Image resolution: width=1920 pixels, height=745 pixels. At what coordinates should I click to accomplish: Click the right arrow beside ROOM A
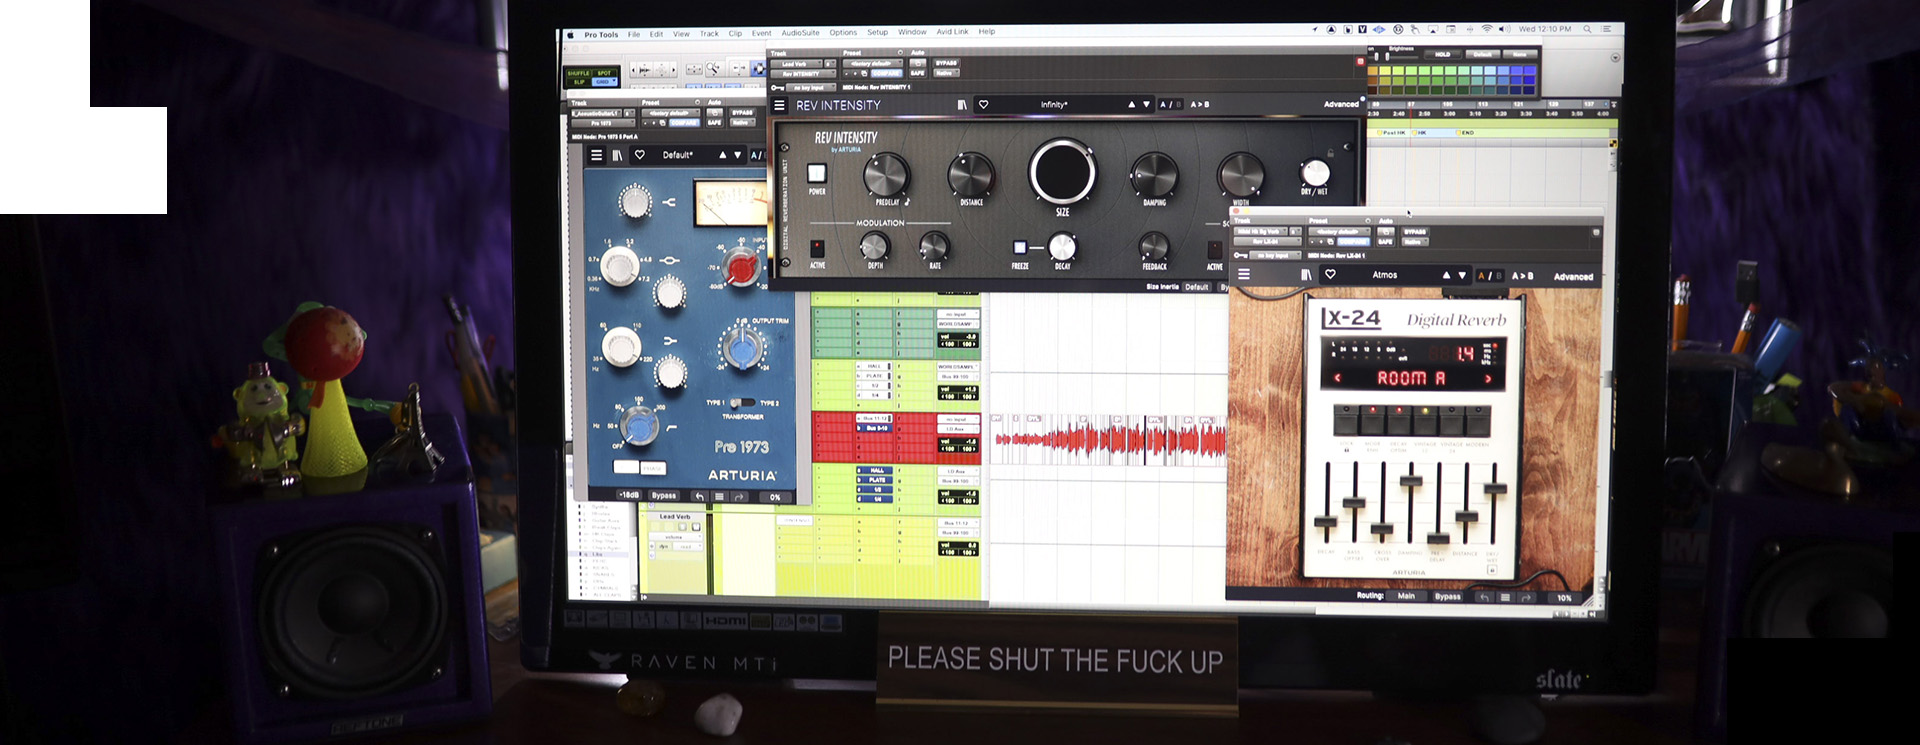coord(1488,378)
